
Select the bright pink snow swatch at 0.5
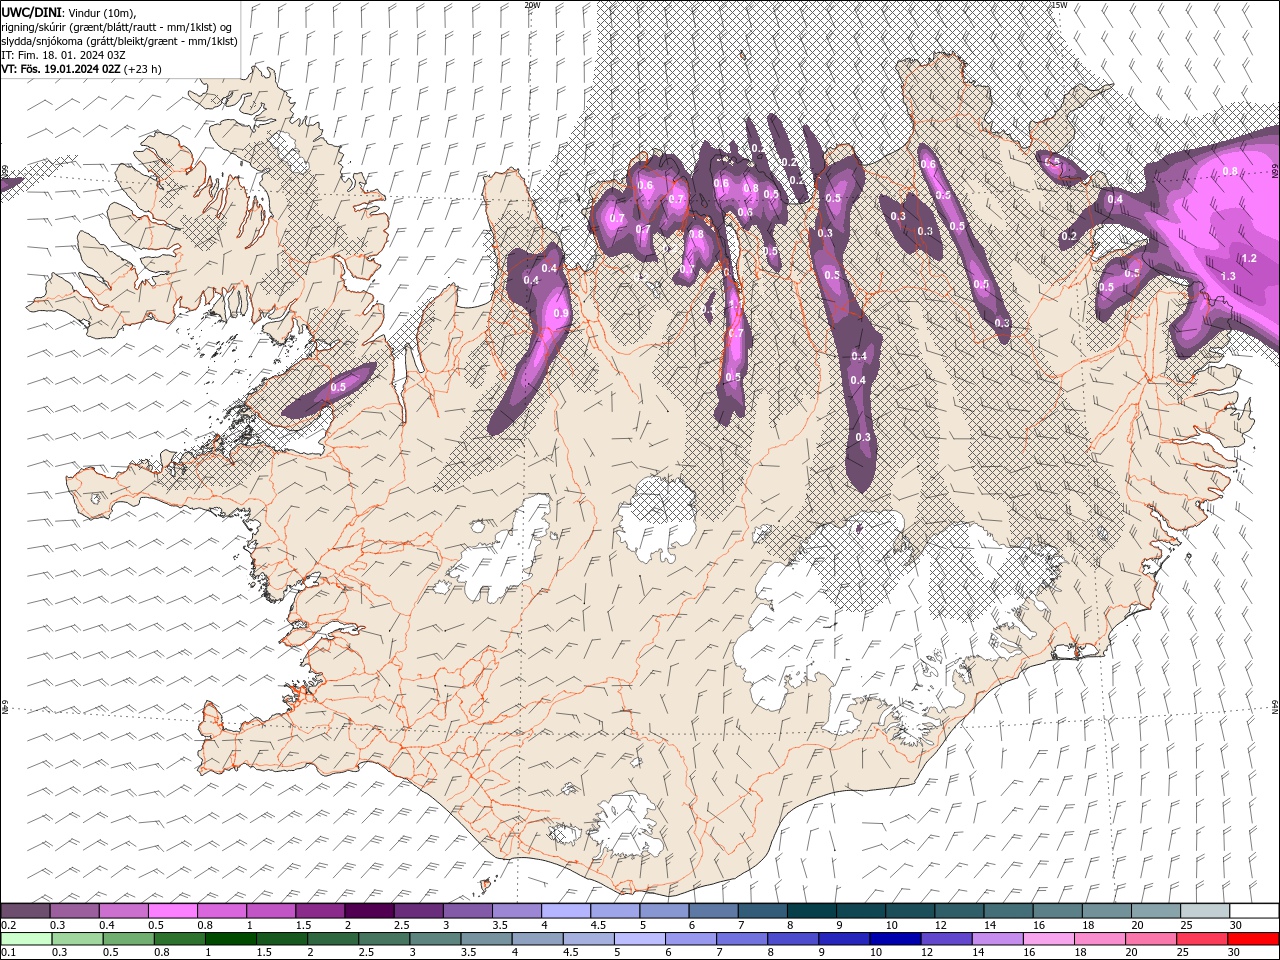click(174, 911)
